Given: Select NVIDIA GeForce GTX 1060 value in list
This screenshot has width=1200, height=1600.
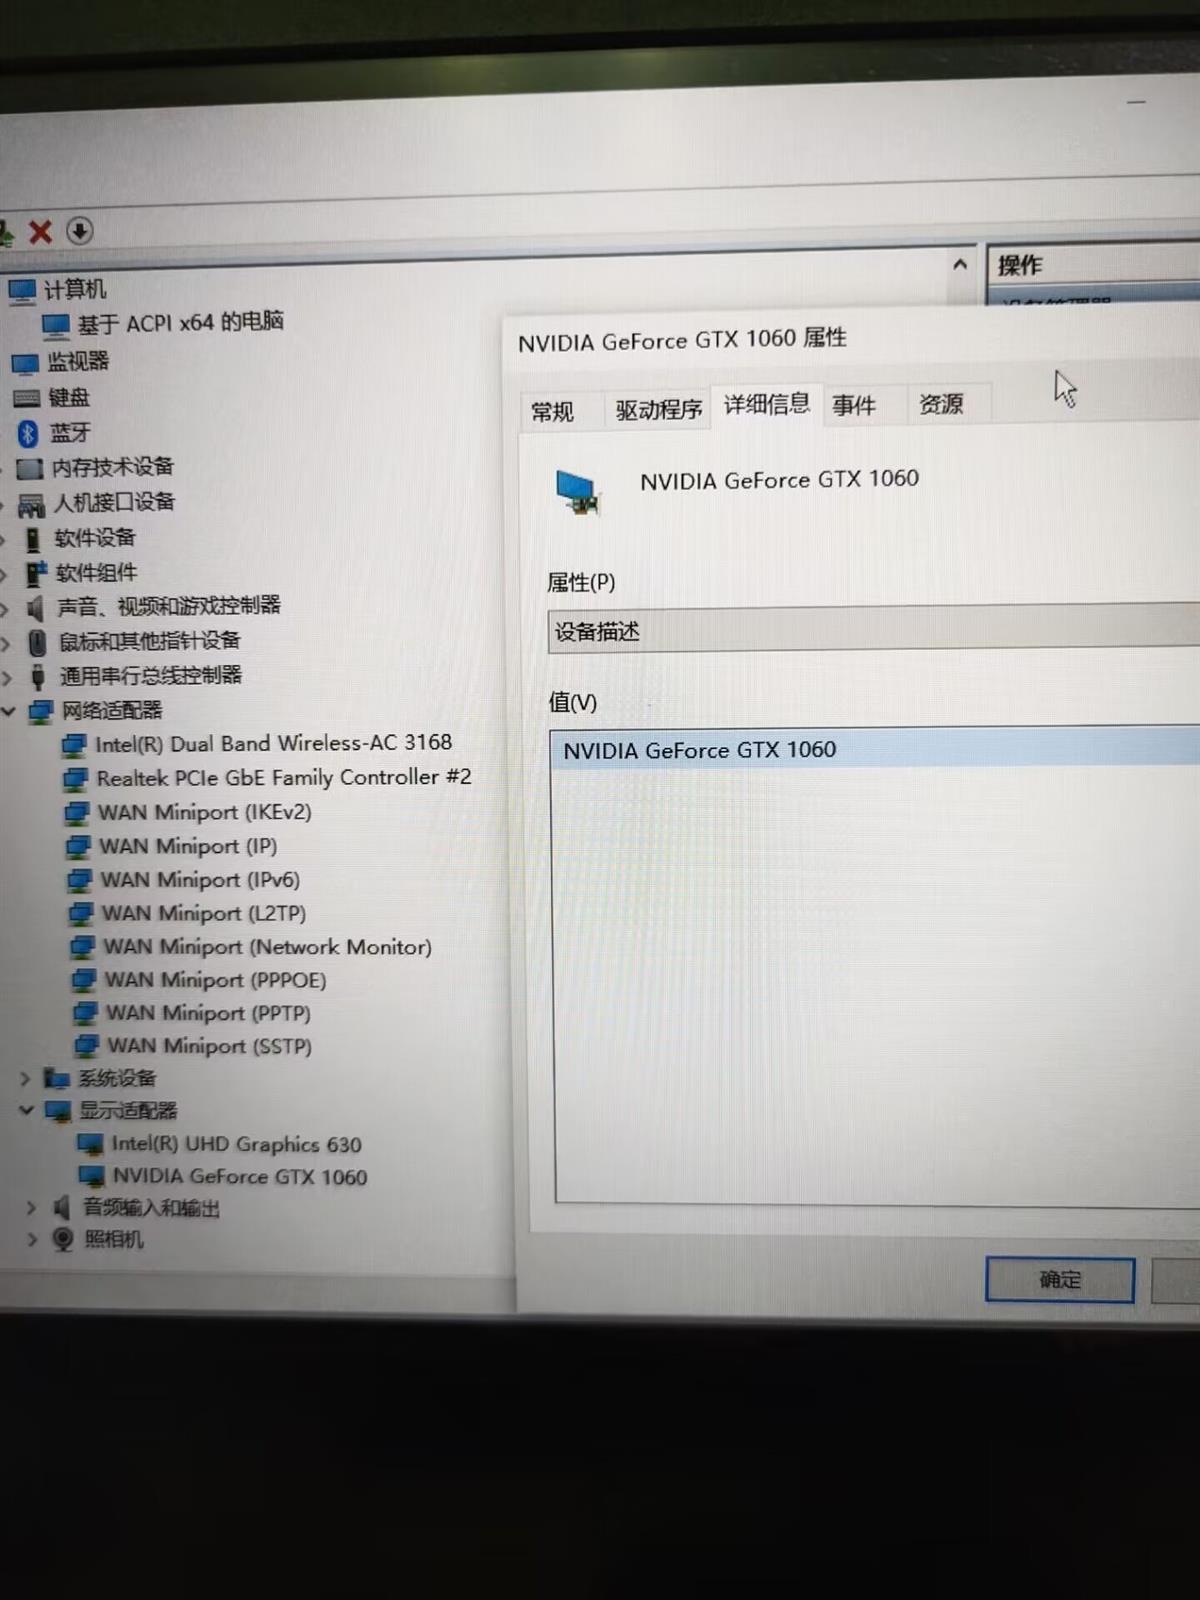Looking at the screenshot, I should [700, 750].
